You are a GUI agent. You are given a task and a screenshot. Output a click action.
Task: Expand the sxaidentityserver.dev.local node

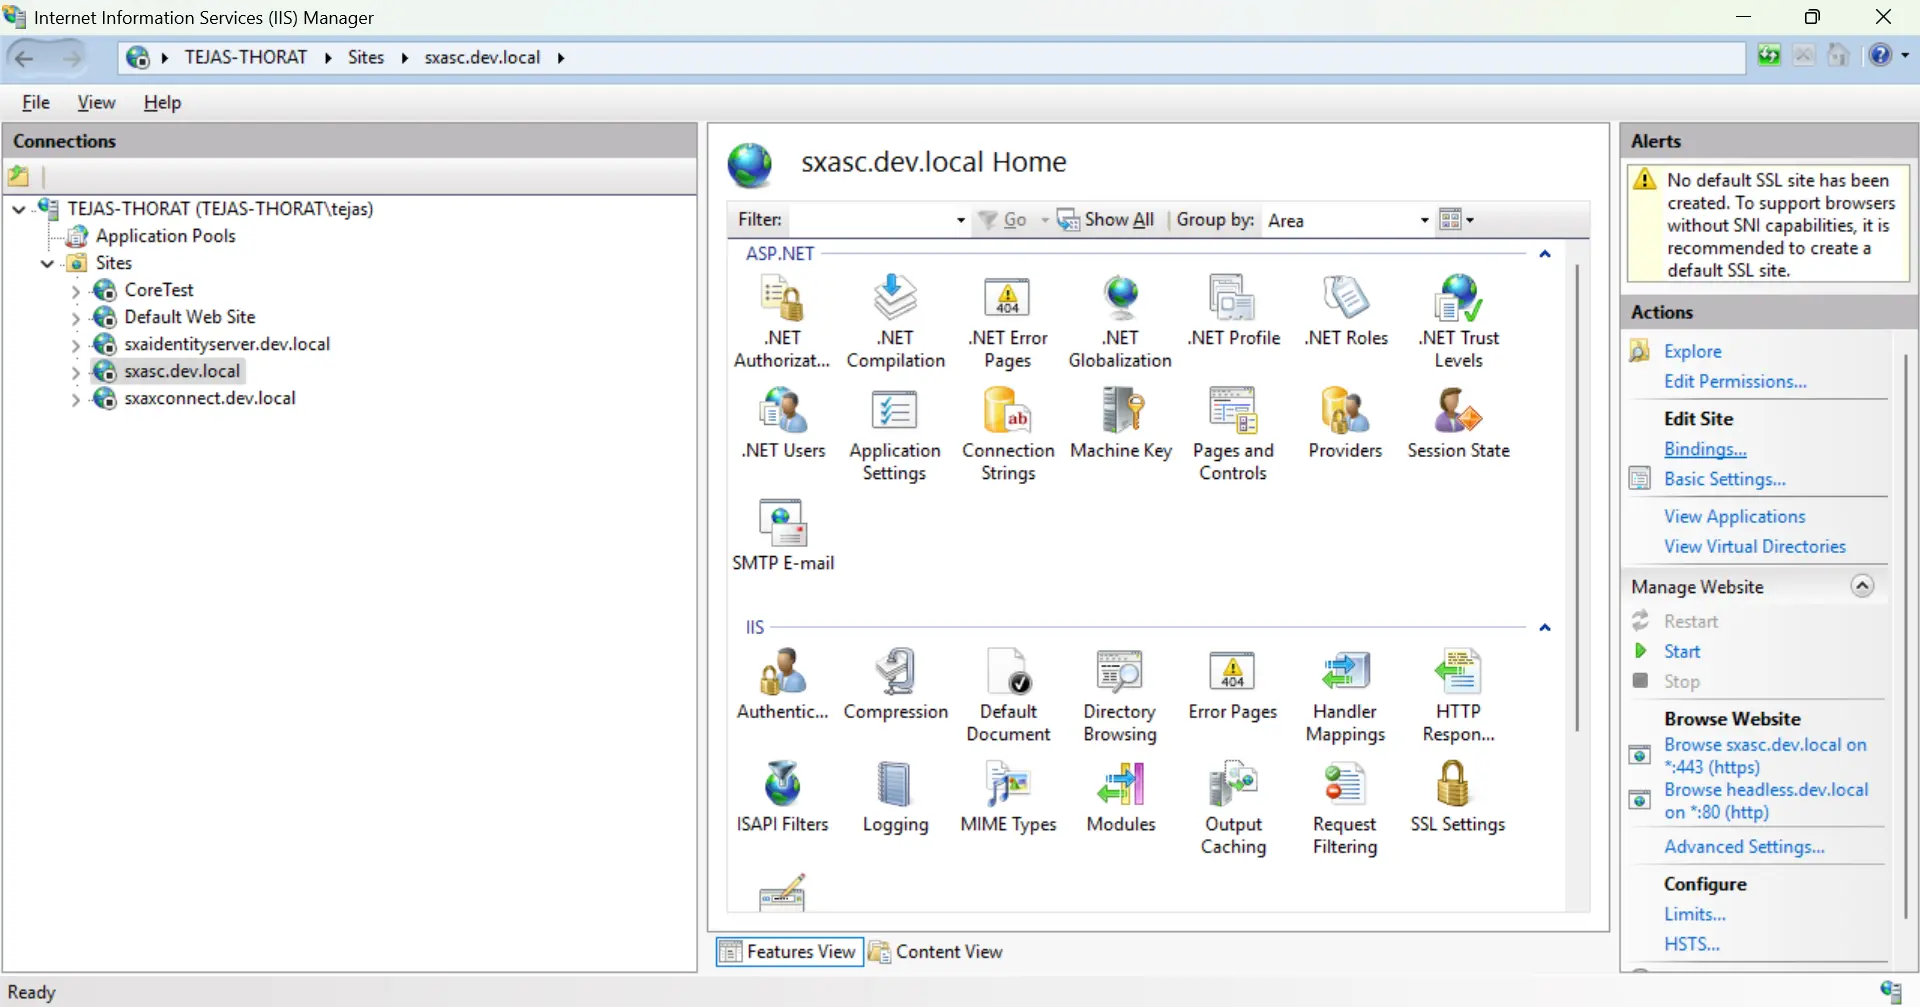pyautogui.click(x=76, y=345)
